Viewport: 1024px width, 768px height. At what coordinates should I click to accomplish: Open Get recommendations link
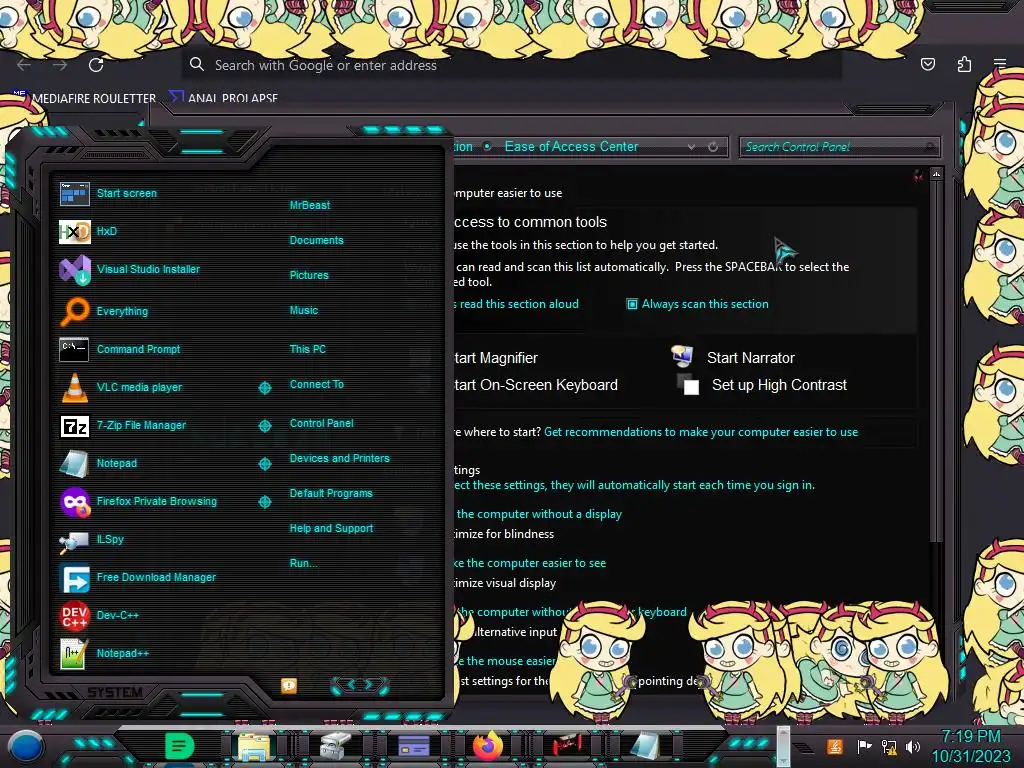pyautogui.click(x=701, y=432)
